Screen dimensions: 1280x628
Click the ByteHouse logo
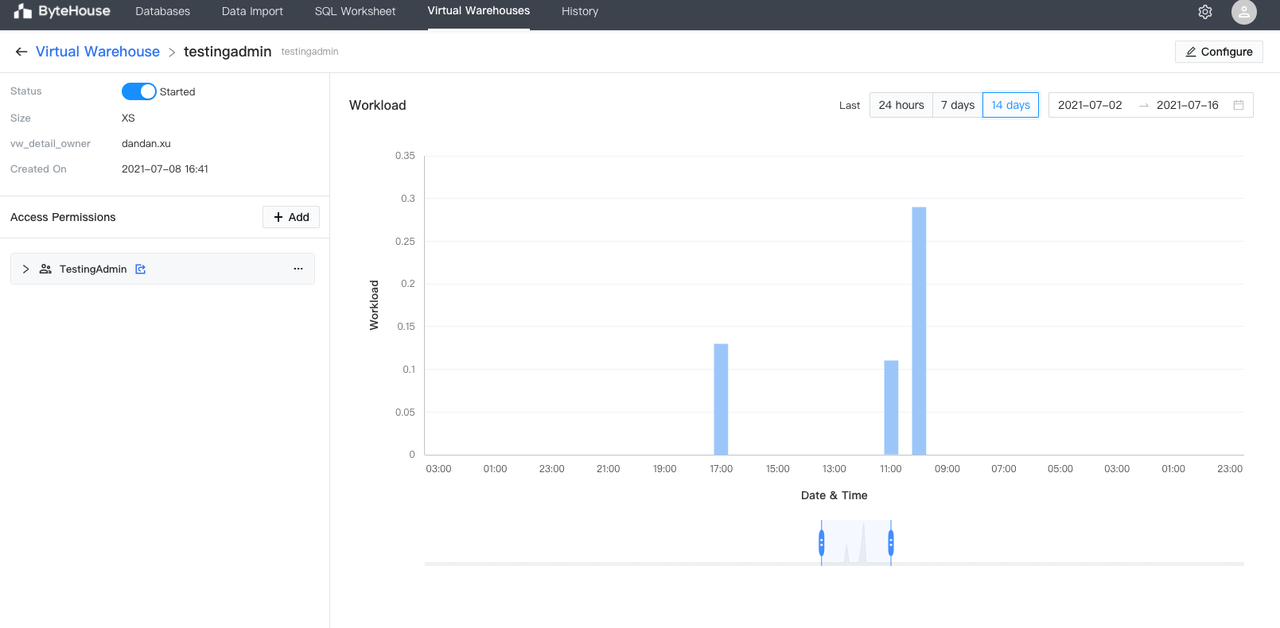(x=61, y=12)
